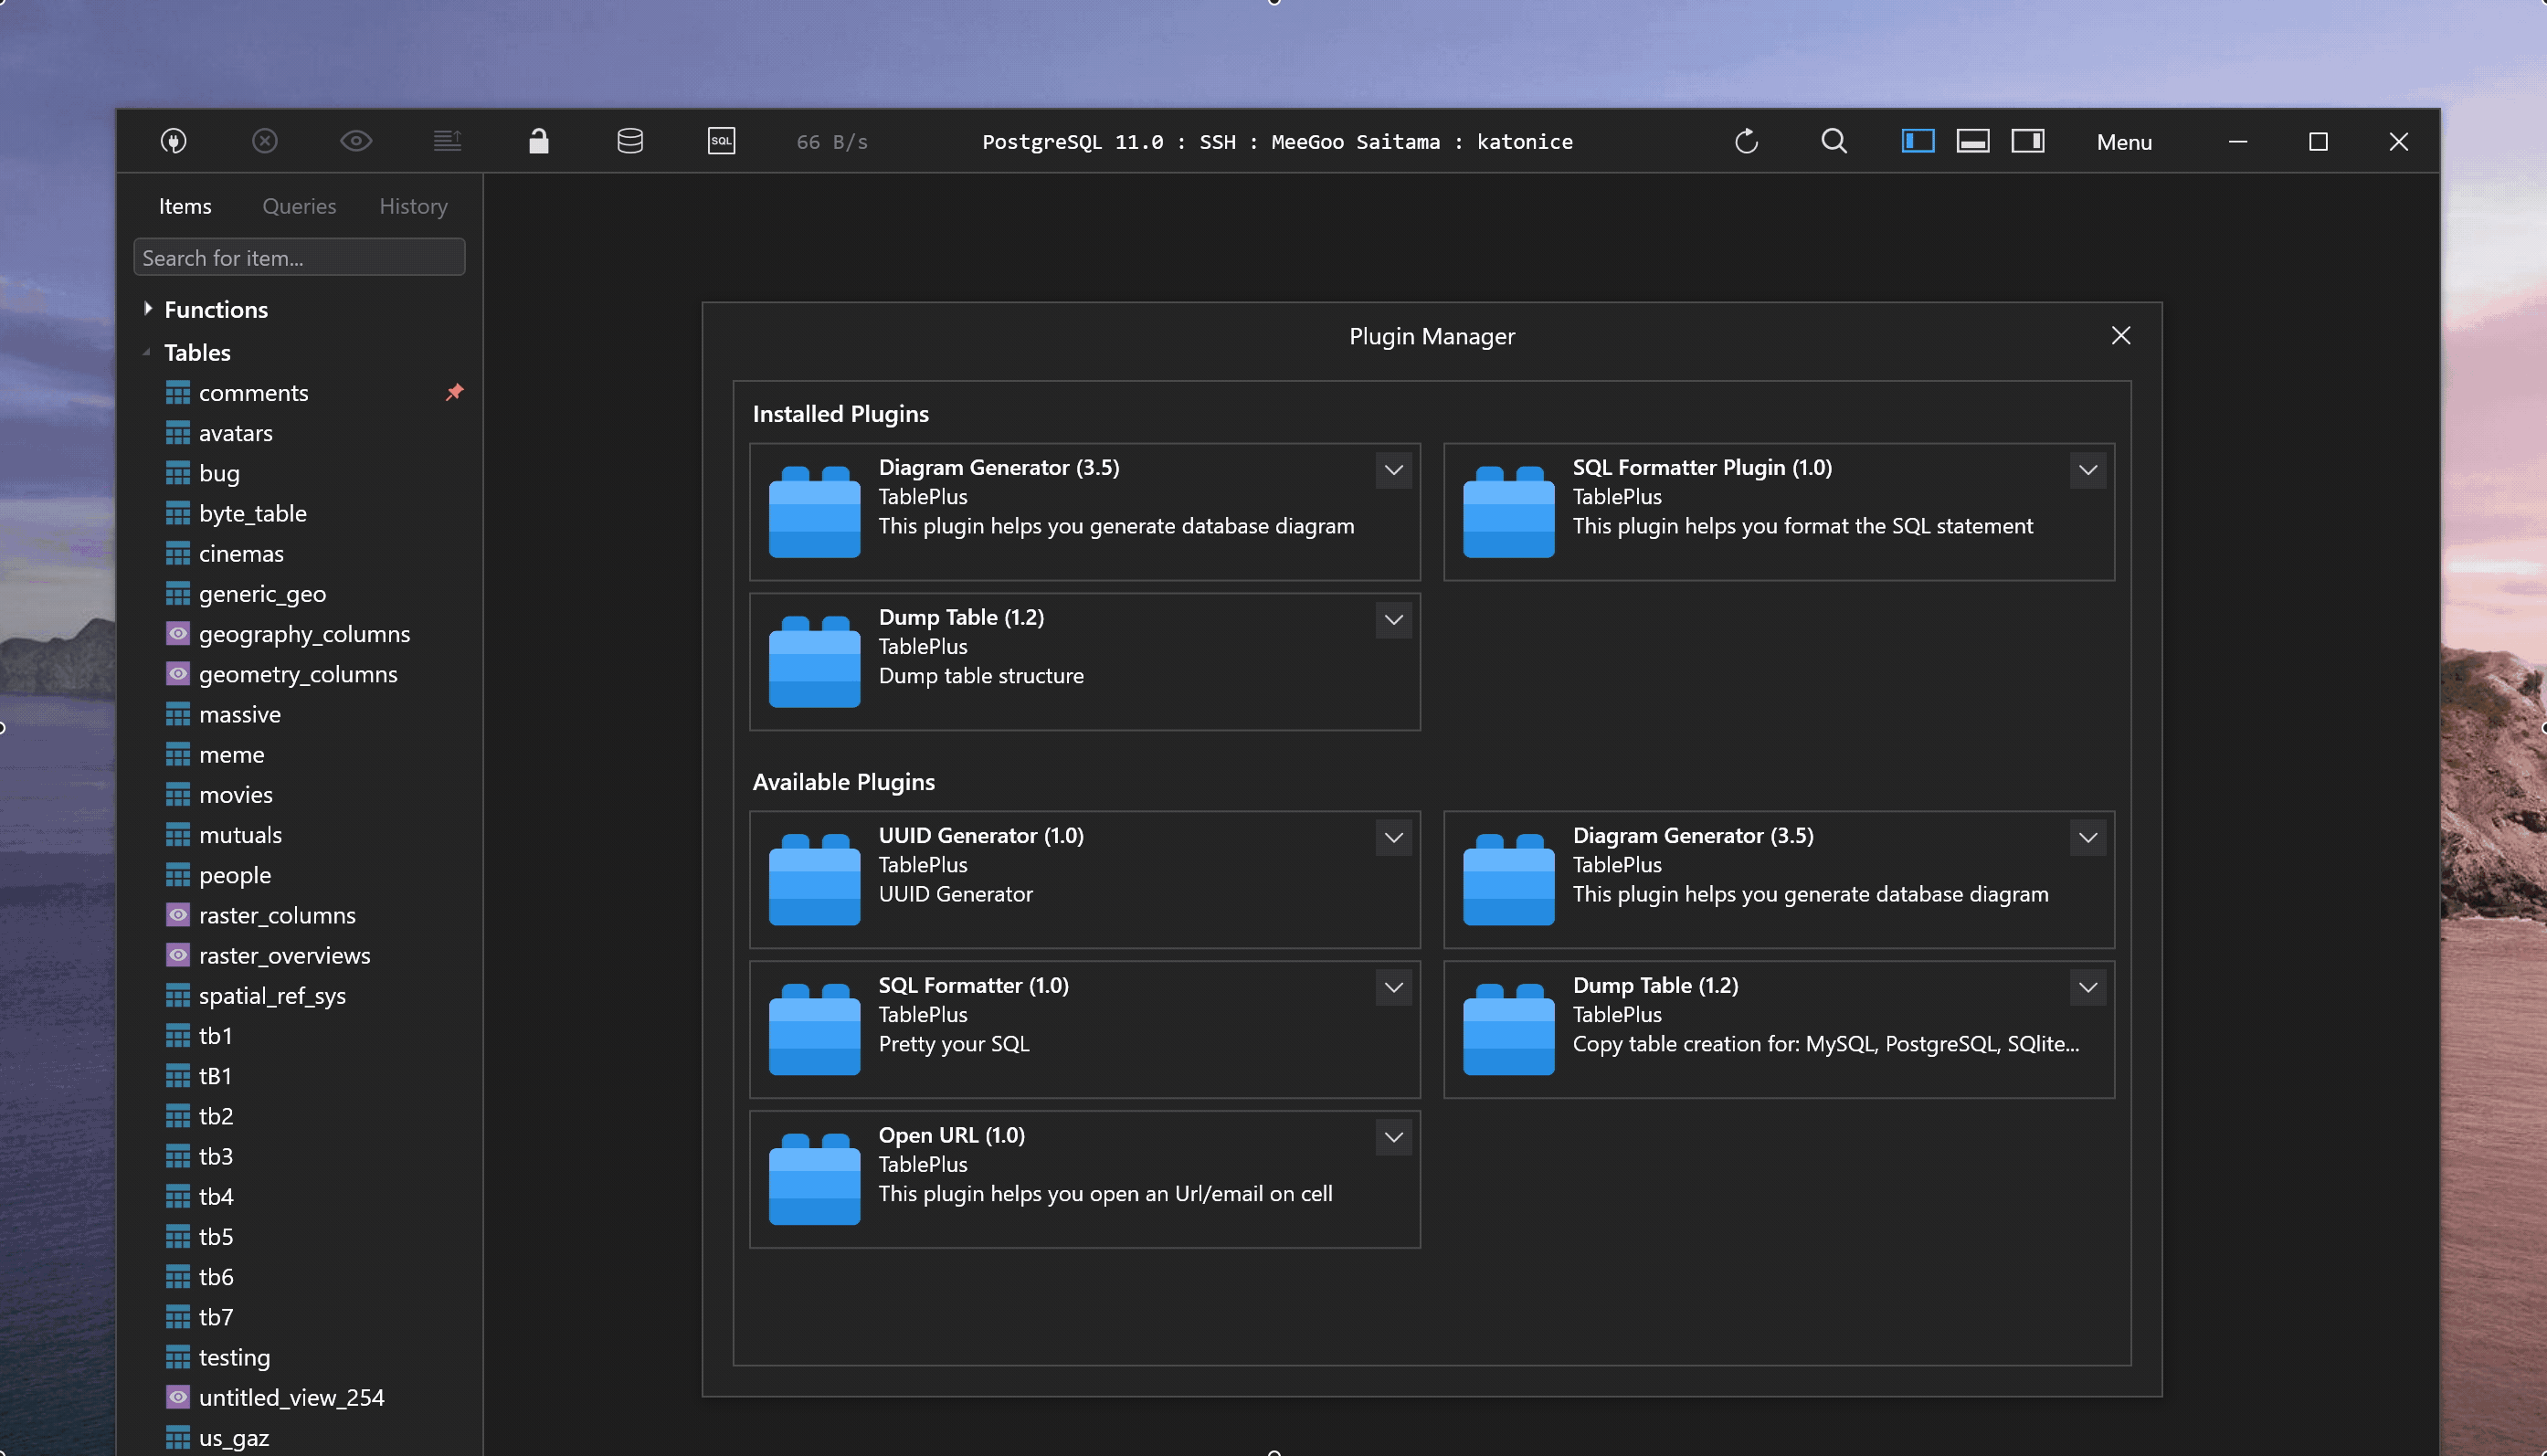Toggle the right sidebar panel

pyautogui.click(x=2028, y=141)
